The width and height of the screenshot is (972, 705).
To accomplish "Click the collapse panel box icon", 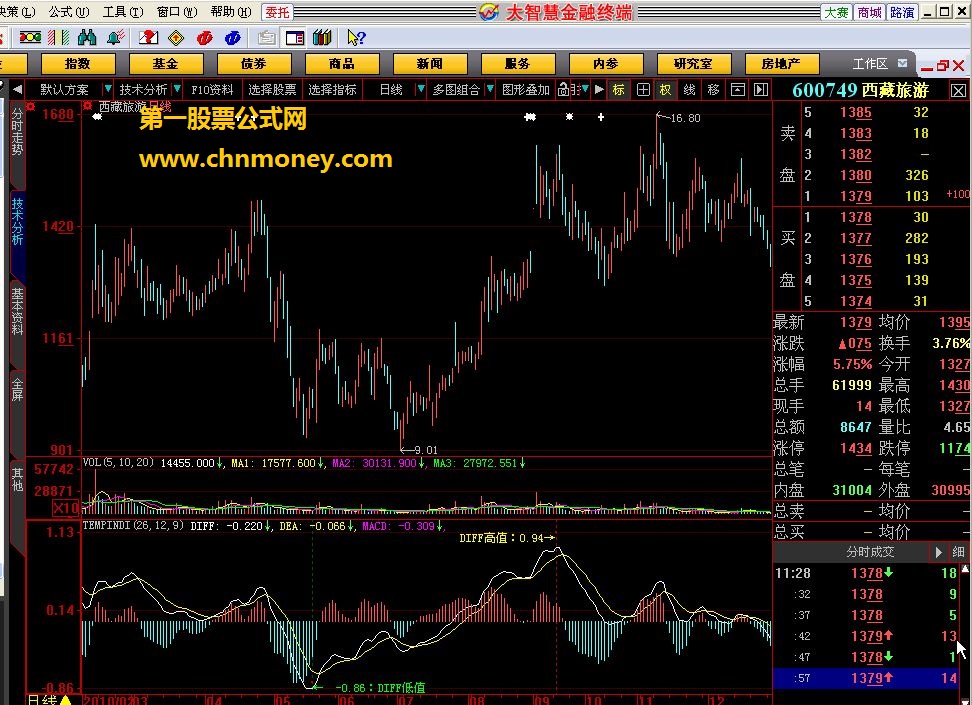I will tap(738, 90).
